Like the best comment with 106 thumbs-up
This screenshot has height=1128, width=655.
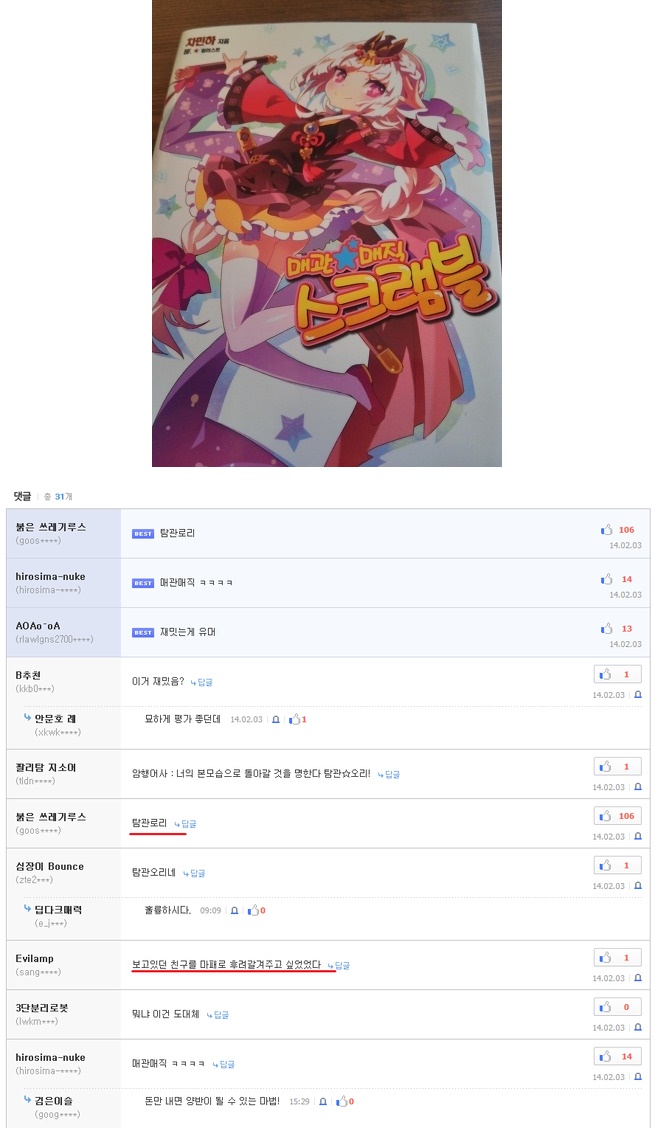point(607,530)
